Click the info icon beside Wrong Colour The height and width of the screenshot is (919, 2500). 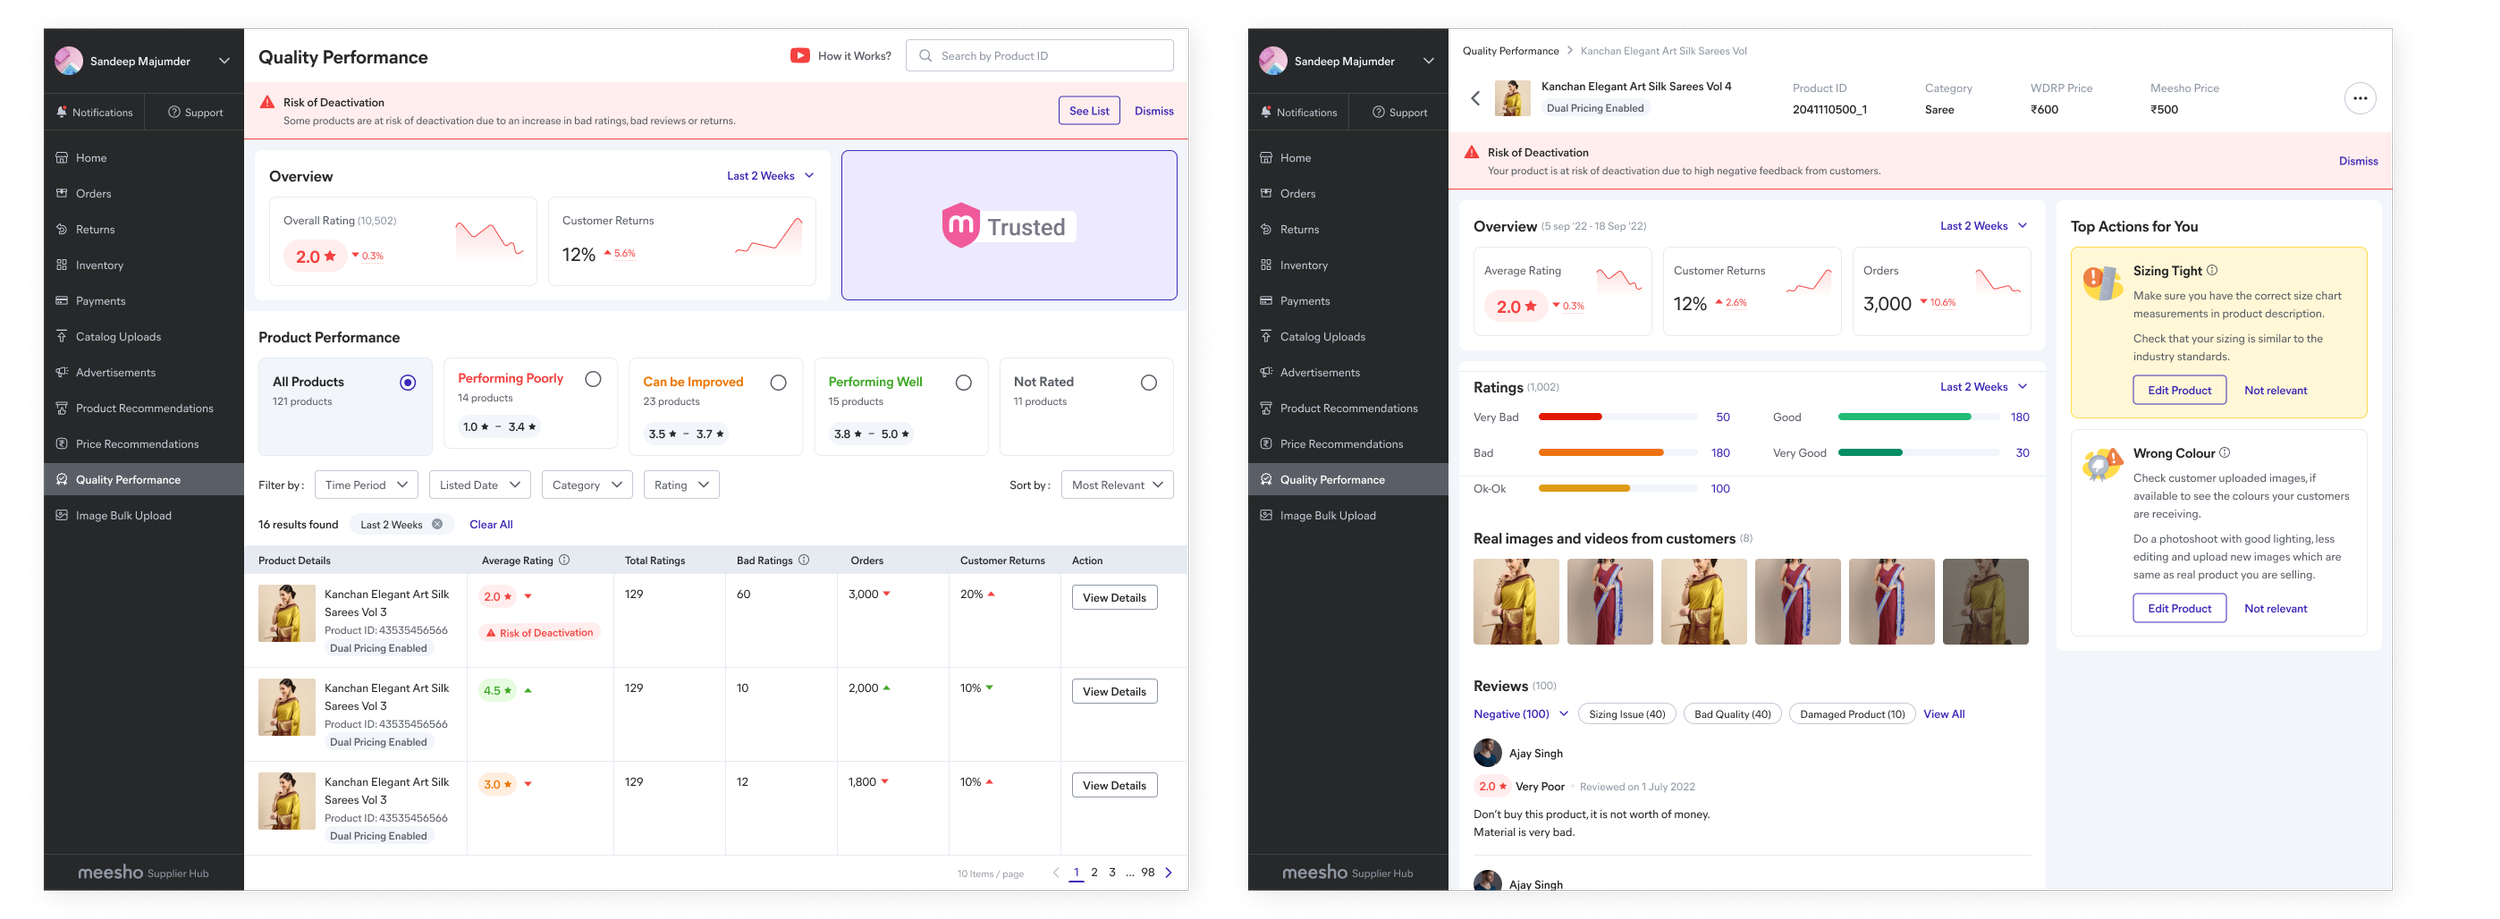point(2225,453)
